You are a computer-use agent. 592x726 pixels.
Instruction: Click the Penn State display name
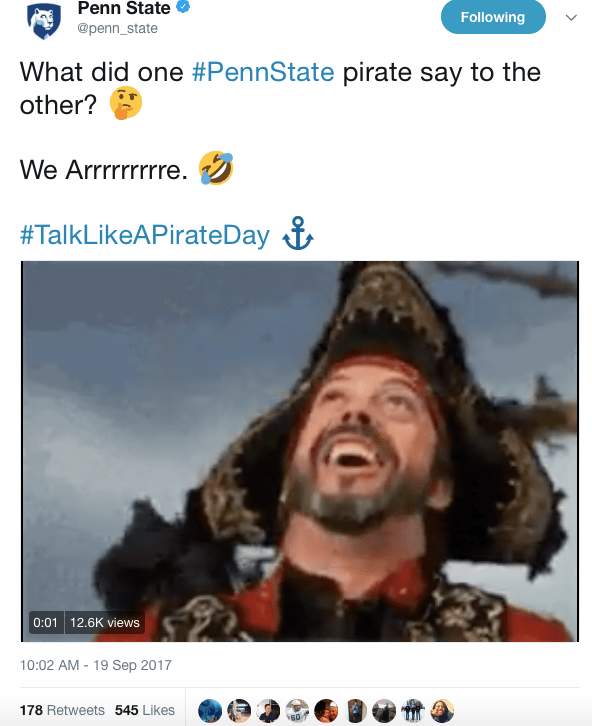(124, 8)
